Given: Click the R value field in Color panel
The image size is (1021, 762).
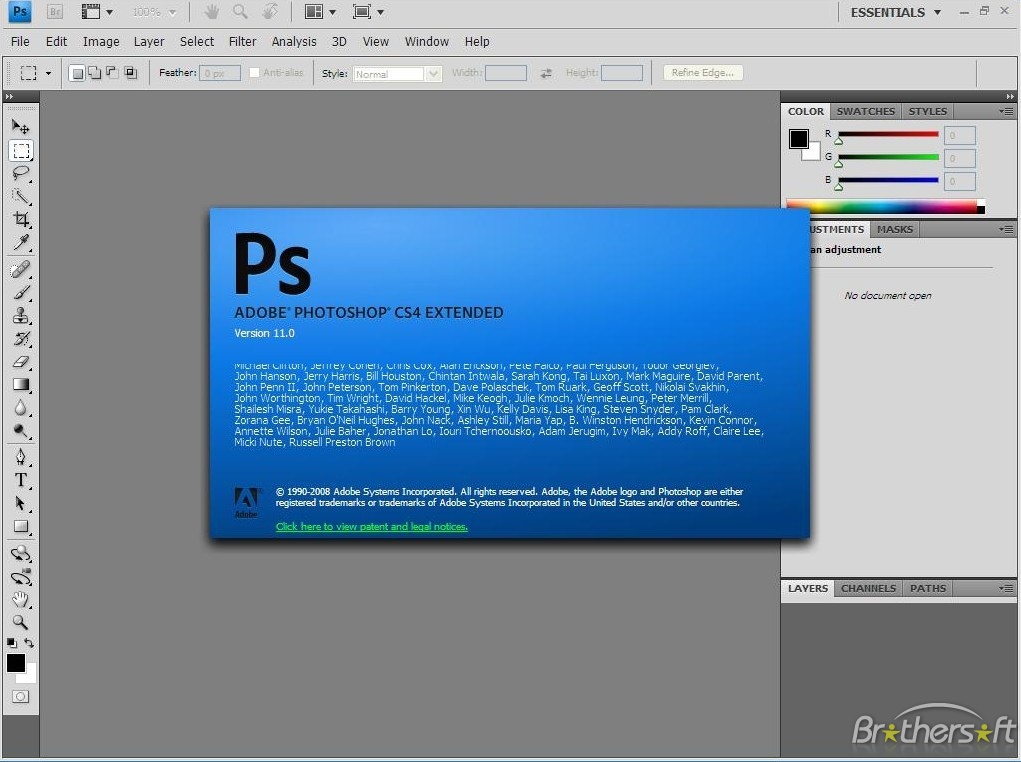Looking at the screenshot, I should tap(957, 135).
